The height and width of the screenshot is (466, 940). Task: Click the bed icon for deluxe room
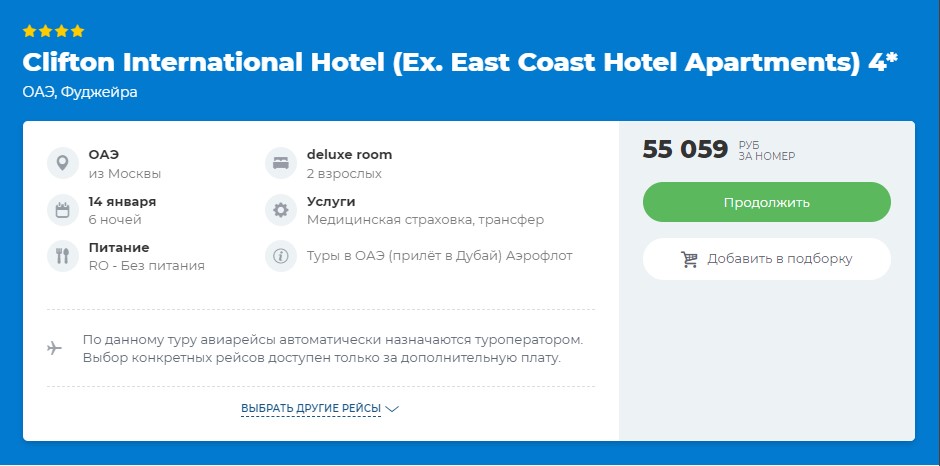click(281, 163)
